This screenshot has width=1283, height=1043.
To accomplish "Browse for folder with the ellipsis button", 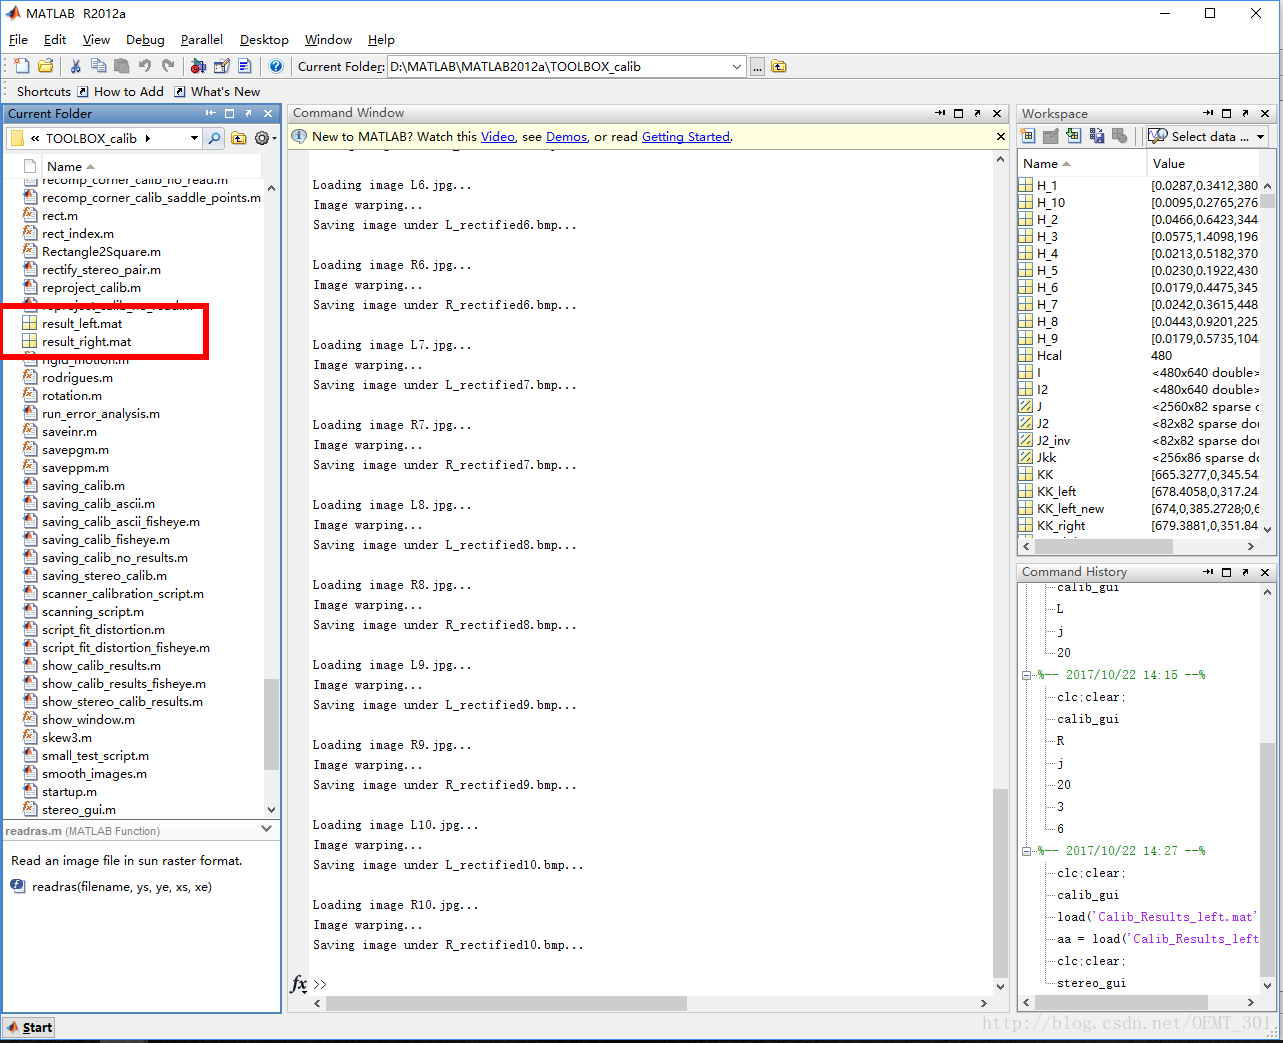I will pos(757,67).
